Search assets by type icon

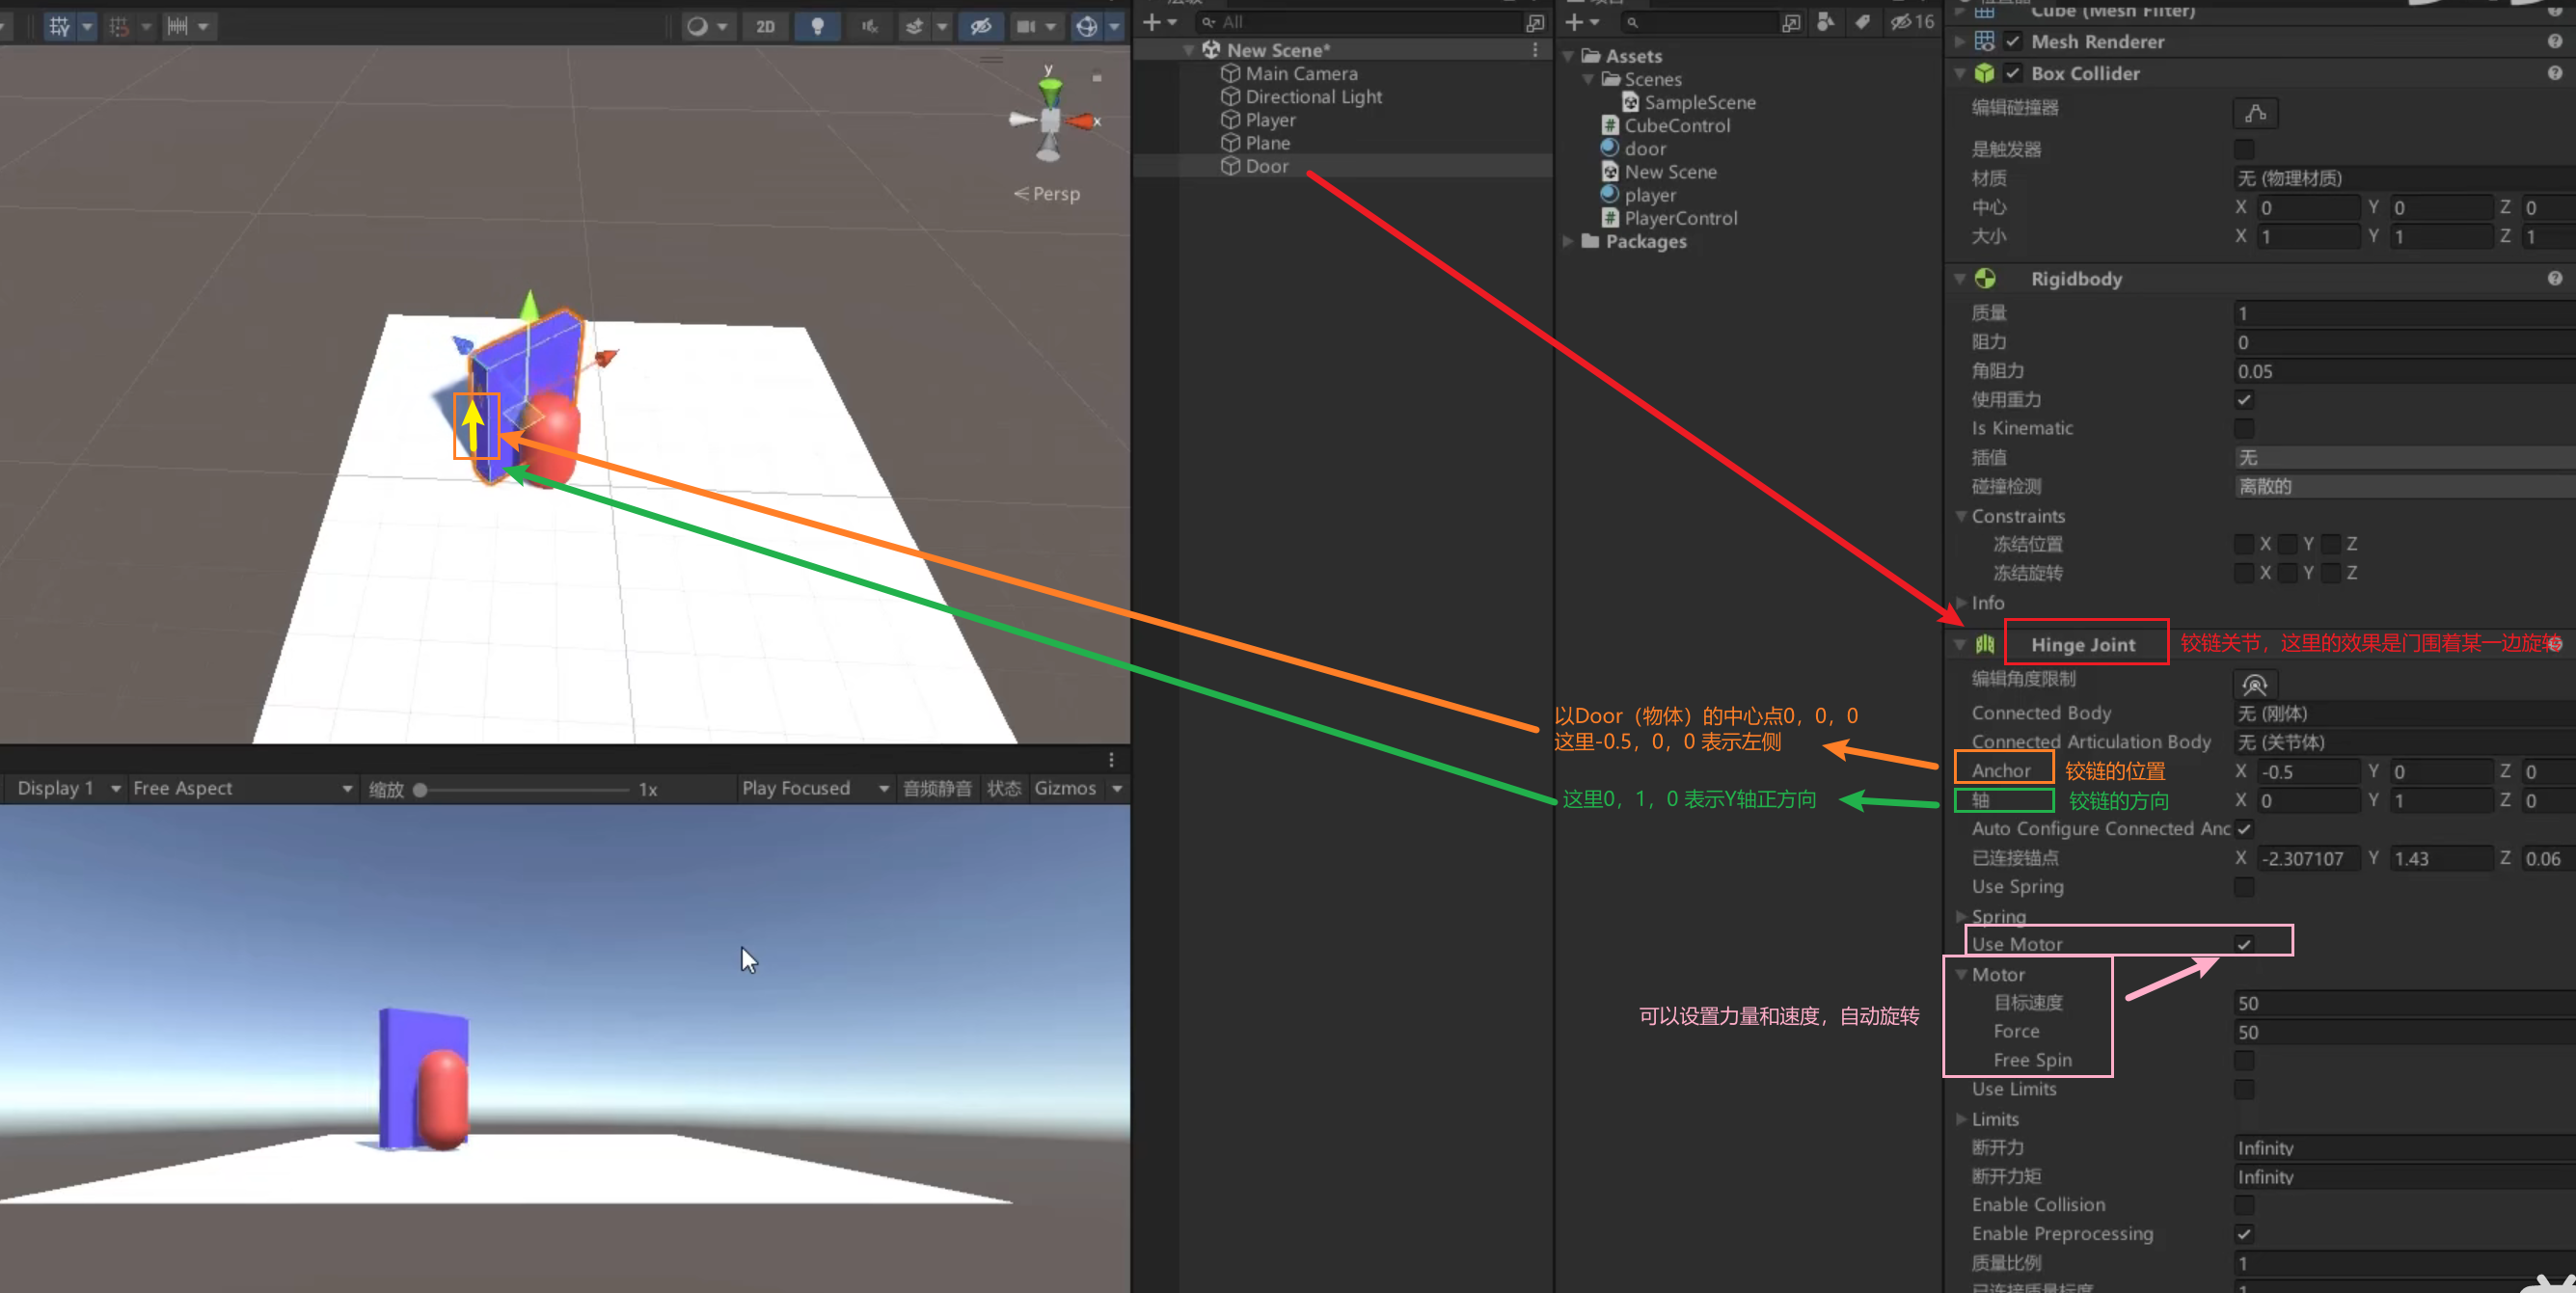pos(1826,22)
